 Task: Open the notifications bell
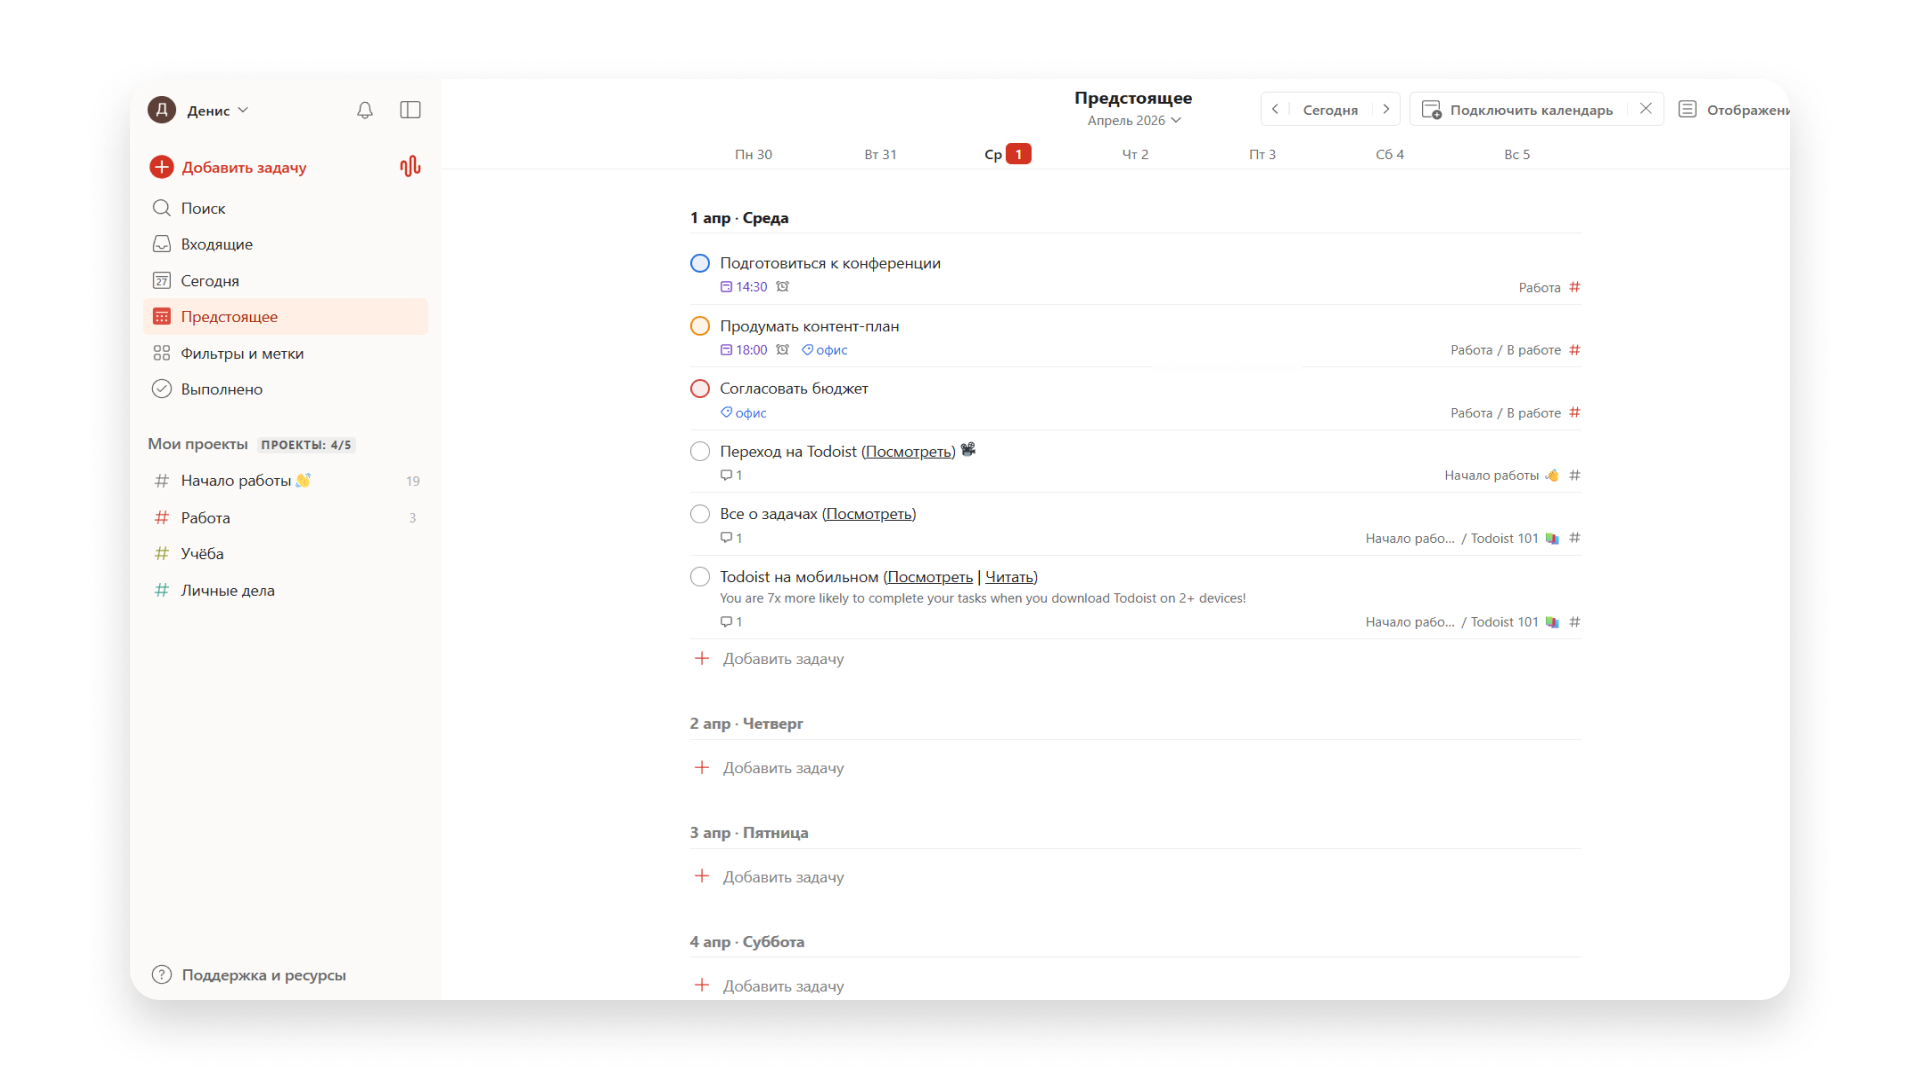tap(364, 110)
